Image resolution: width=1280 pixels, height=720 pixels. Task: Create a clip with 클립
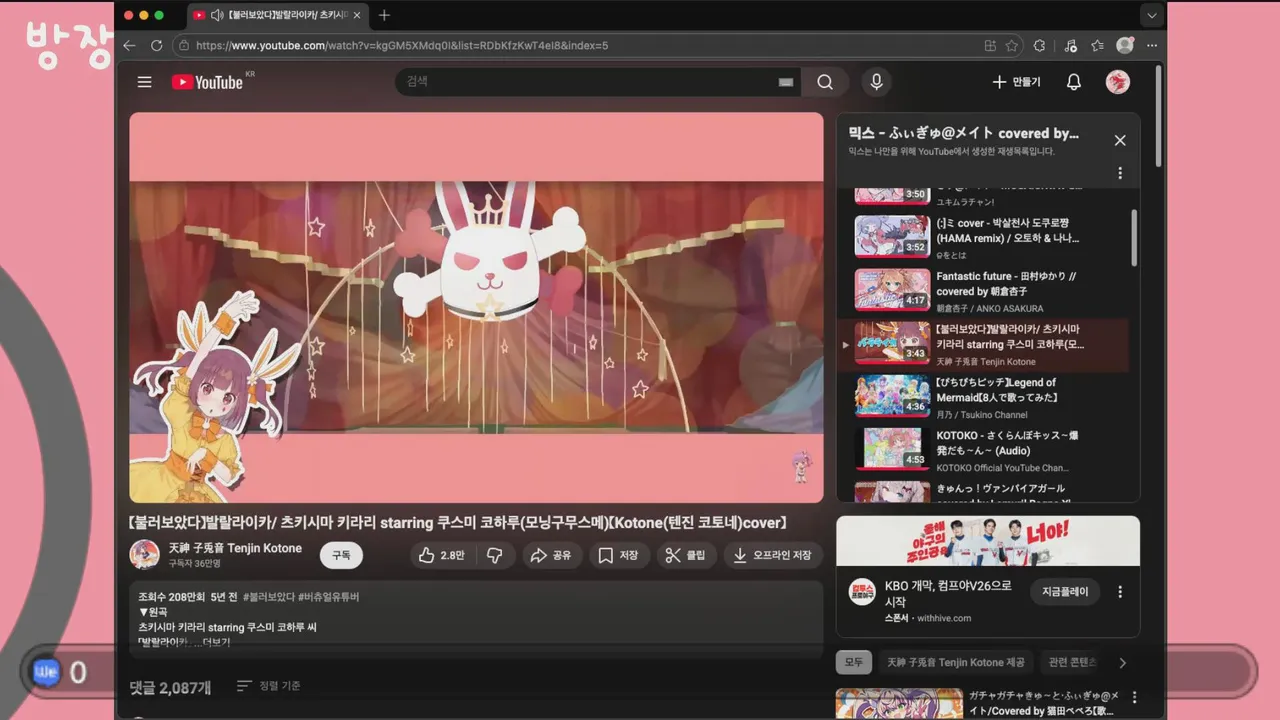coord(686,555)
